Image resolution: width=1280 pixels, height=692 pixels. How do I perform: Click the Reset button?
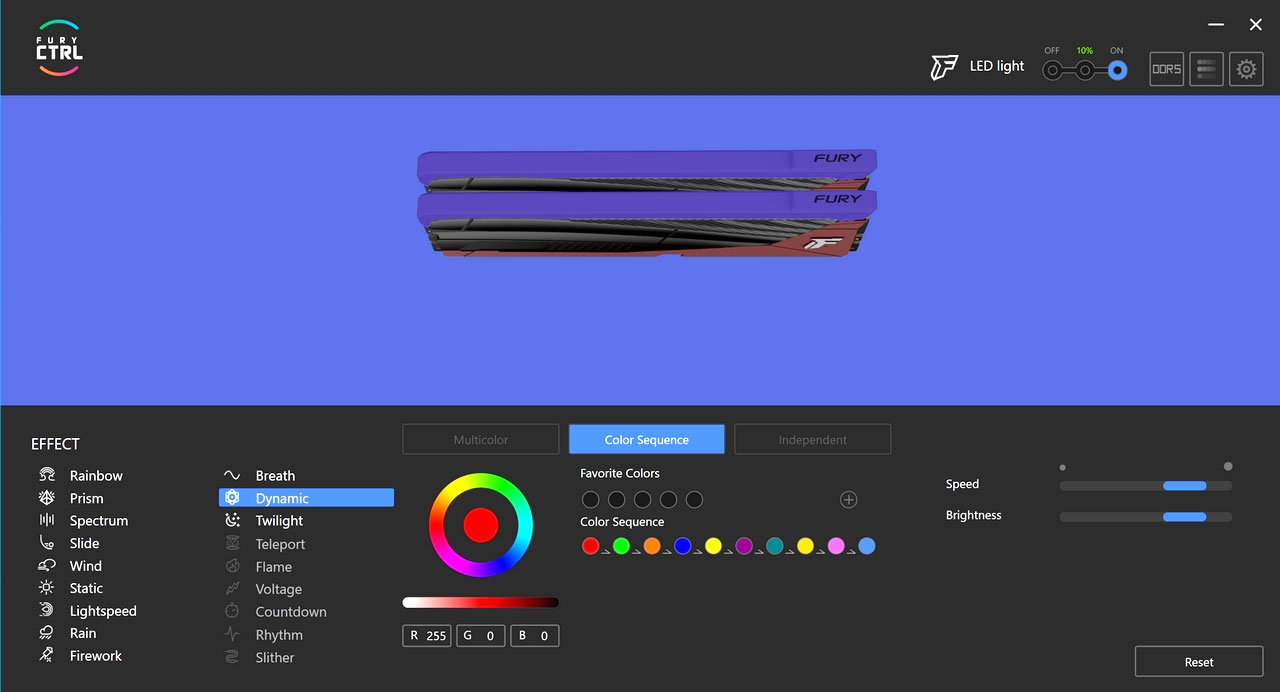click(x=1199, y=661)
